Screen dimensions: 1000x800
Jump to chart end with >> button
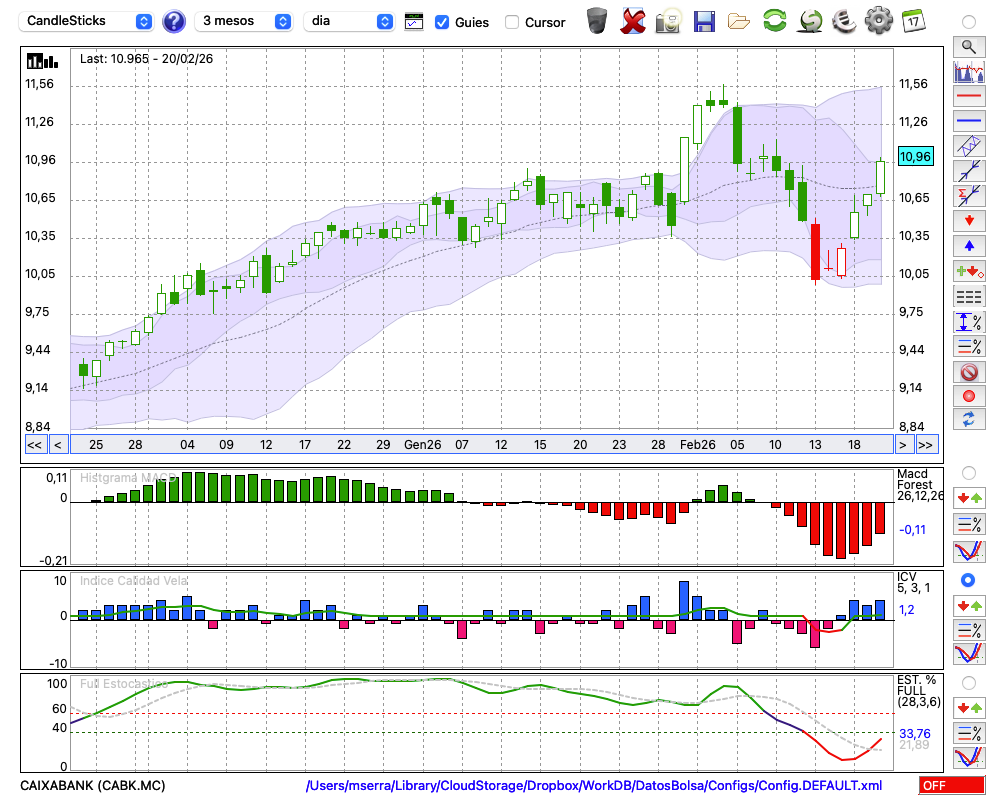pyautogui.click(x=927, y=445)
